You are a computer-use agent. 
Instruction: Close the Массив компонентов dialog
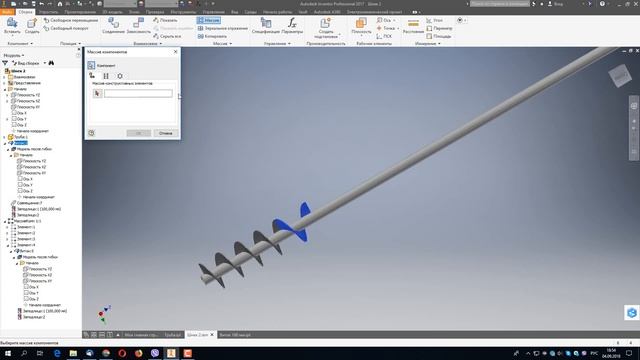(176, 52)
